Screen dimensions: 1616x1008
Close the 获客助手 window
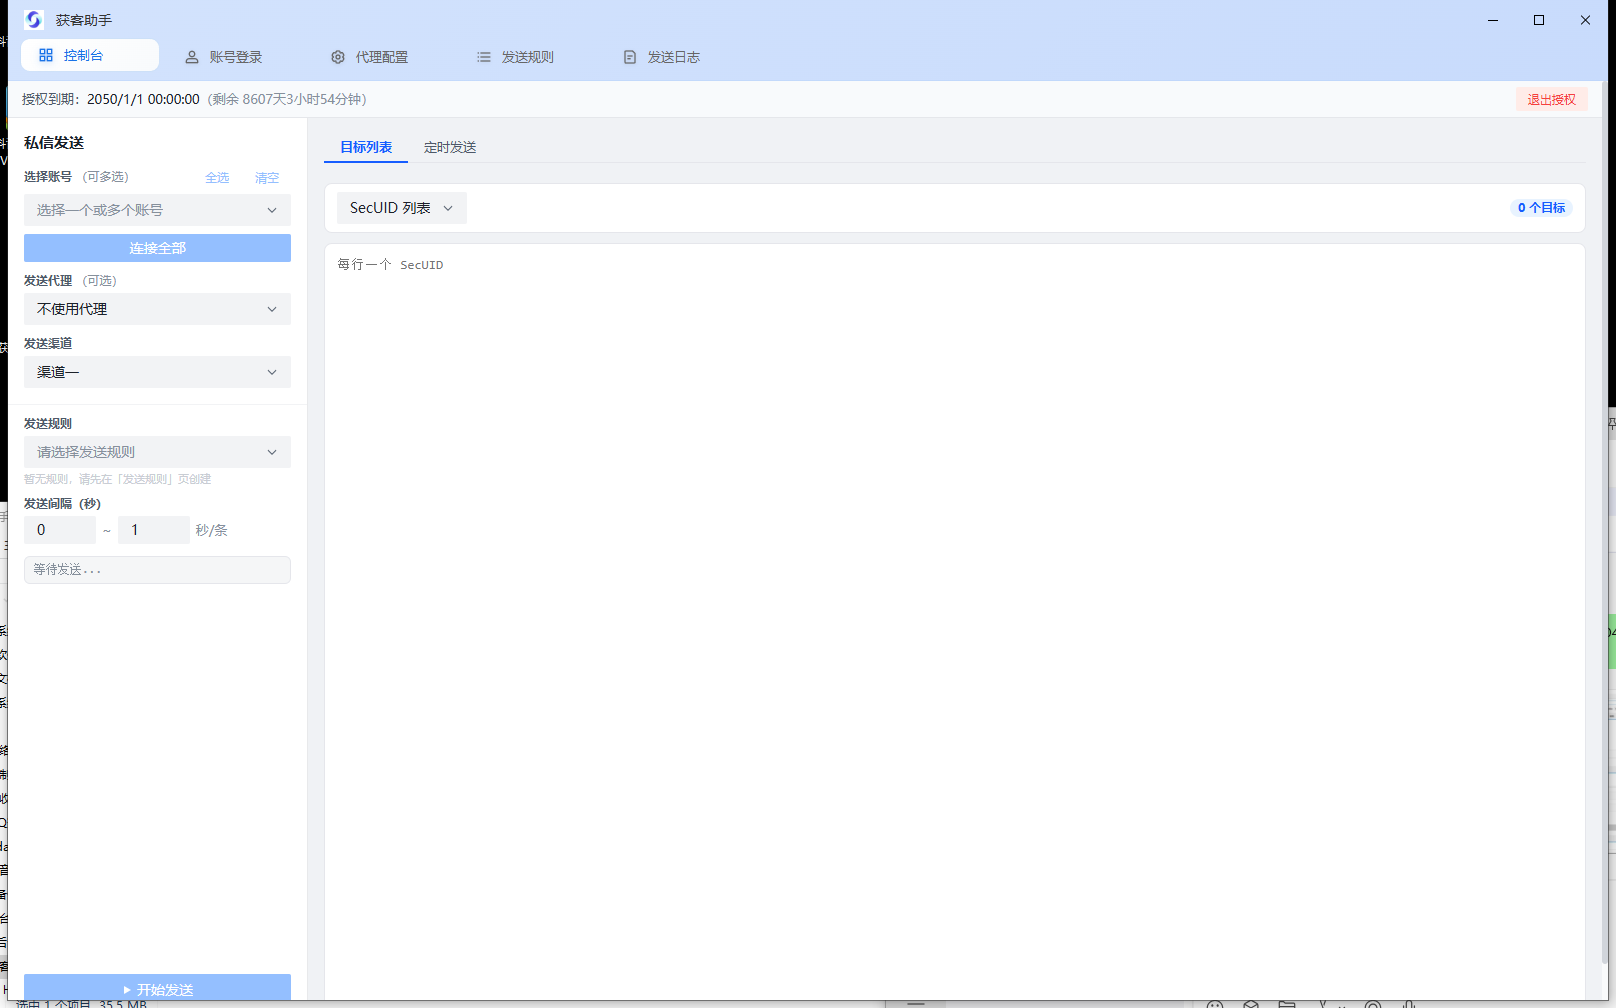(x=1585, y=20)
